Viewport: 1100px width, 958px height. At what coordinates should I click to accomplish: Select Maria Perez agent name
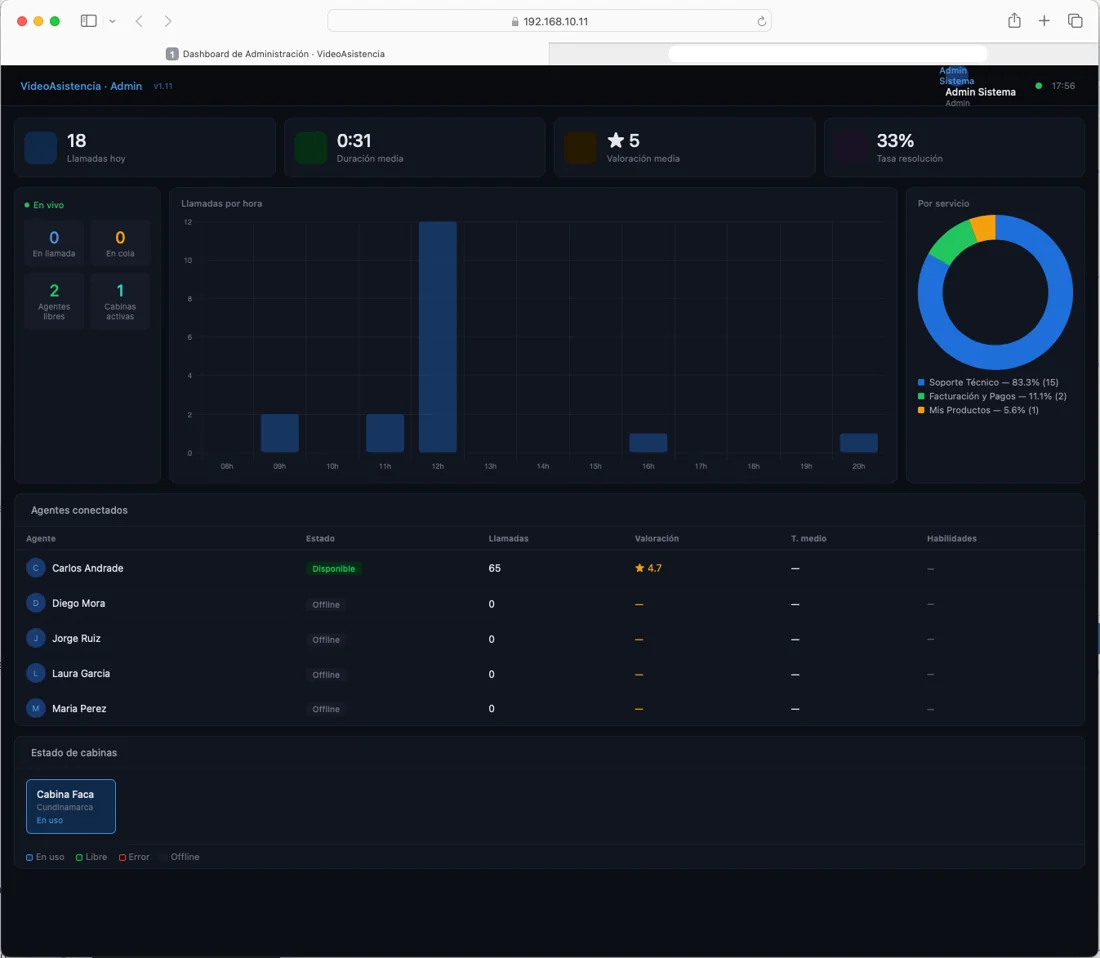[79, 708]
